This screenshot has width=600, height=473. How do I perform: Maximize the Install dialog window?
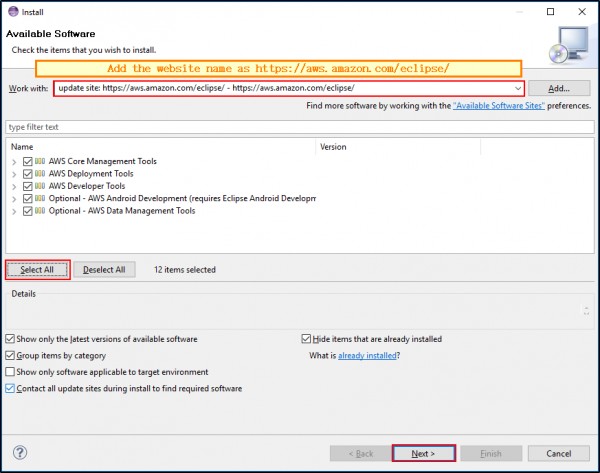tap(550, 12)
